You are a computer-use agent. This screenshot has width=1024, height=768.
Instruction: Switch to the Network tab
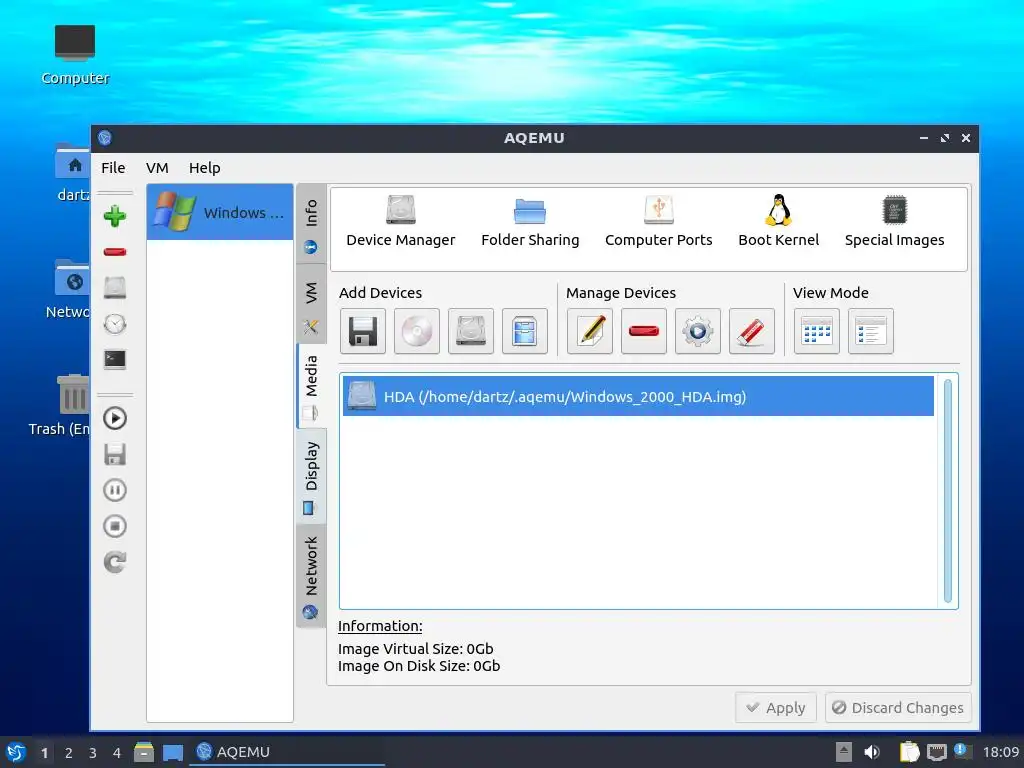pyautogui.click(x=312, y=575)
